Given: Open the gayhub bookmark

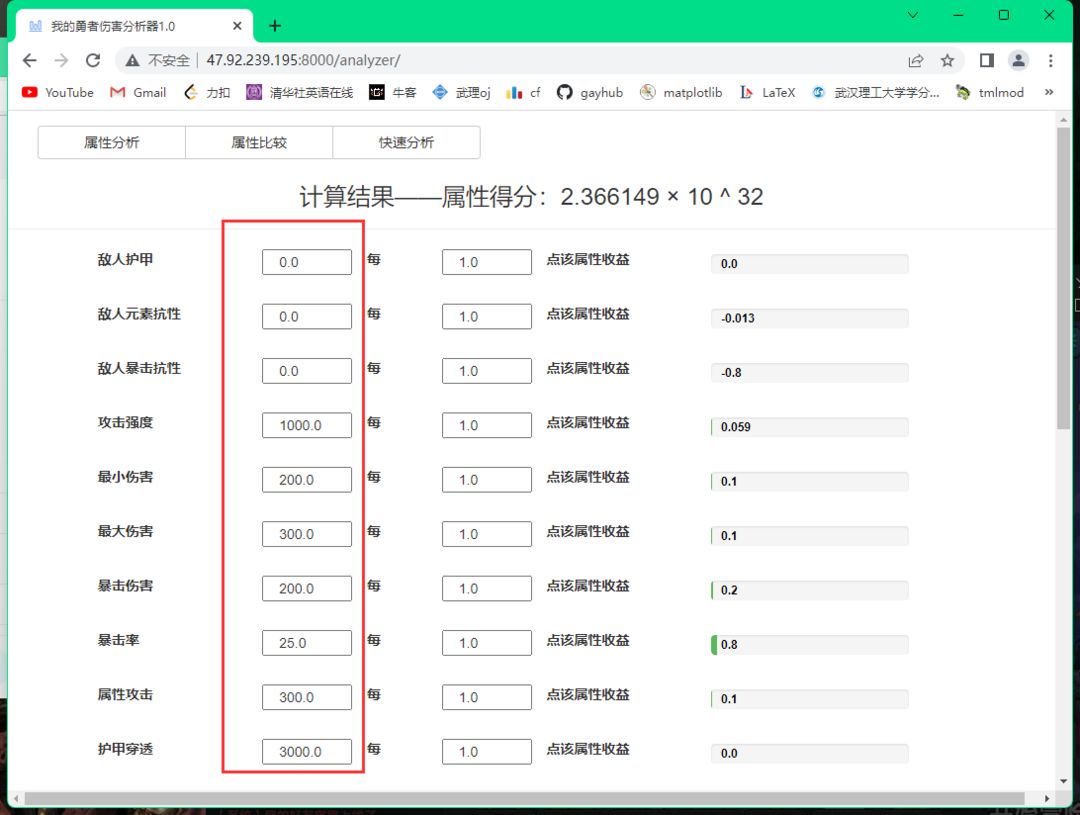Looking at the screenshot, I should [590, 92].
